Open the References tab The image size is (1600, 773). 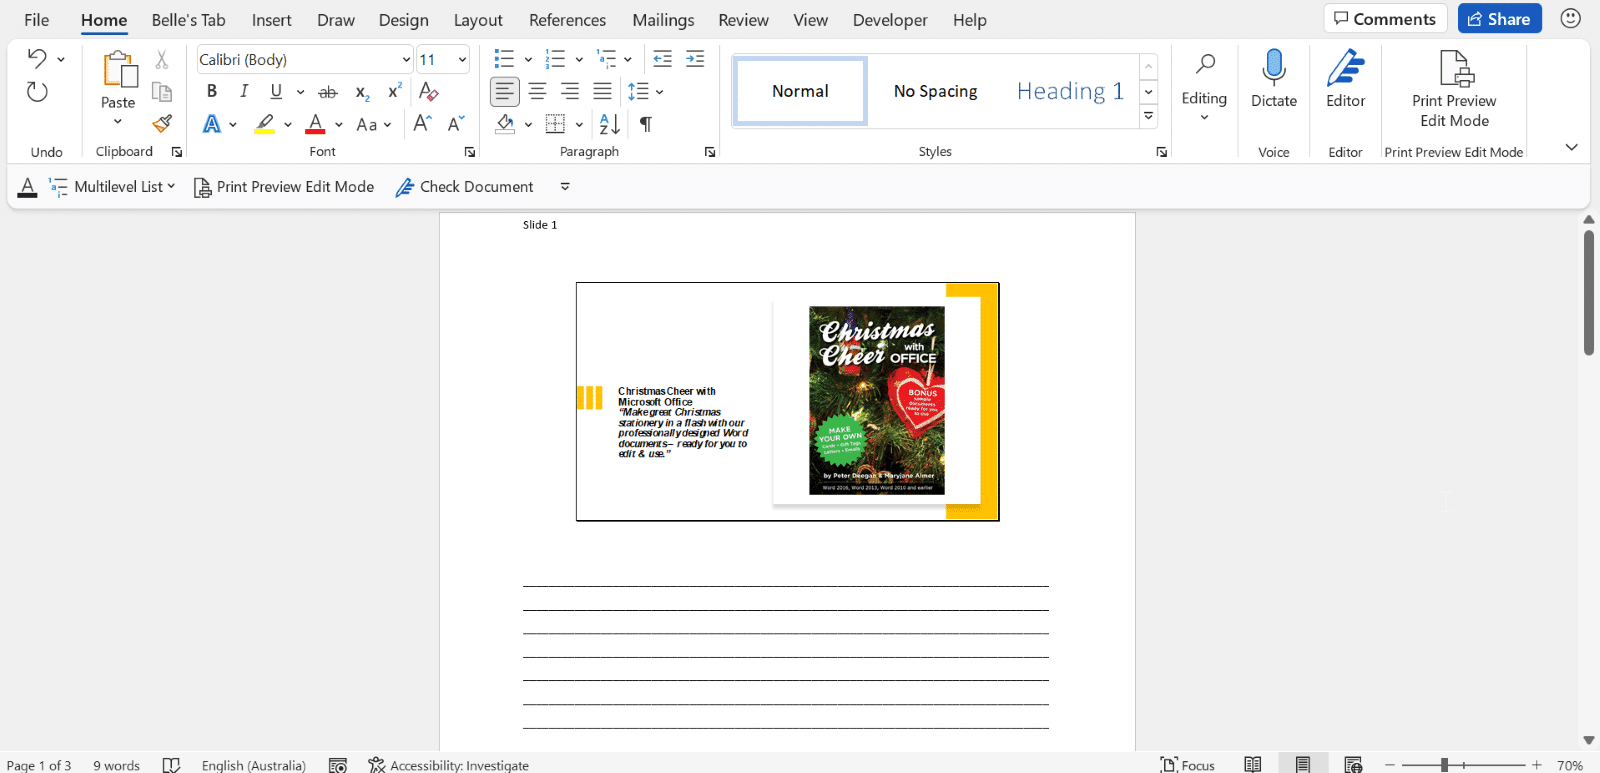[x=567, y=20]
